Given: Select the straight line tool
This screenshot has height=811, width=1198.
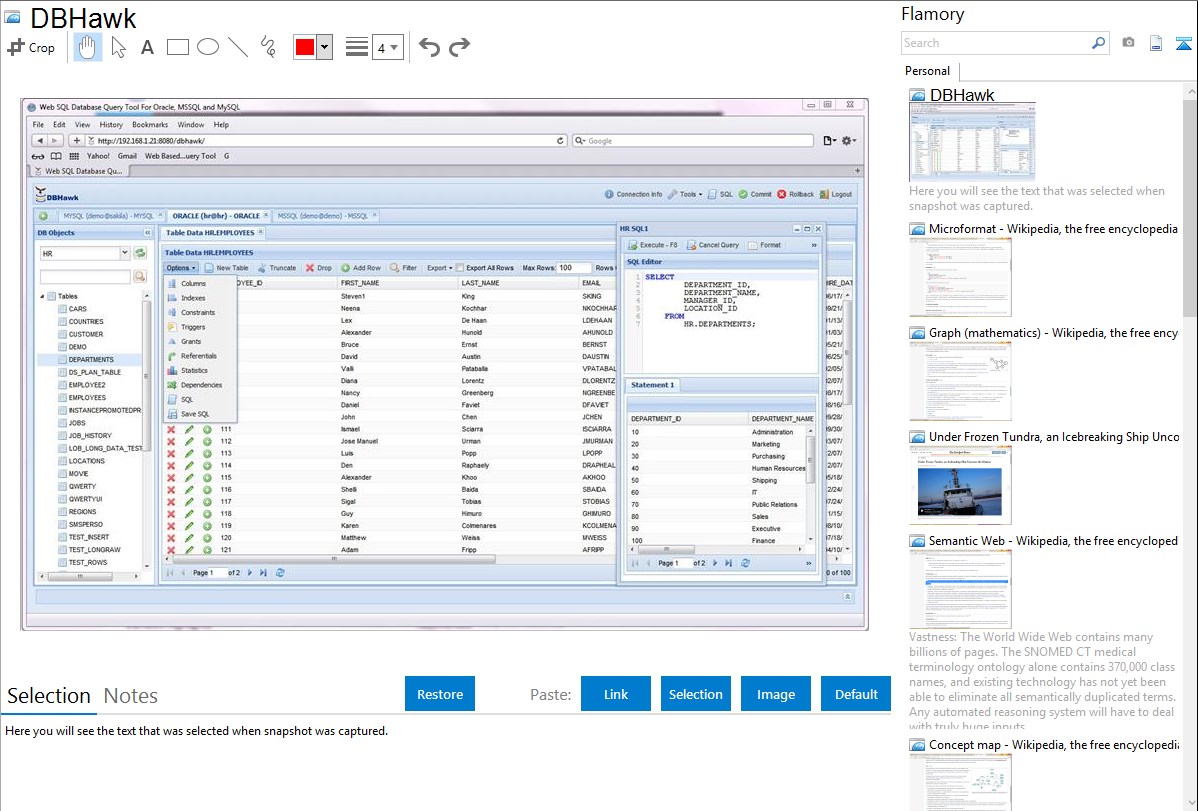Looking at the screenshot, I should (x=238, y=47).
